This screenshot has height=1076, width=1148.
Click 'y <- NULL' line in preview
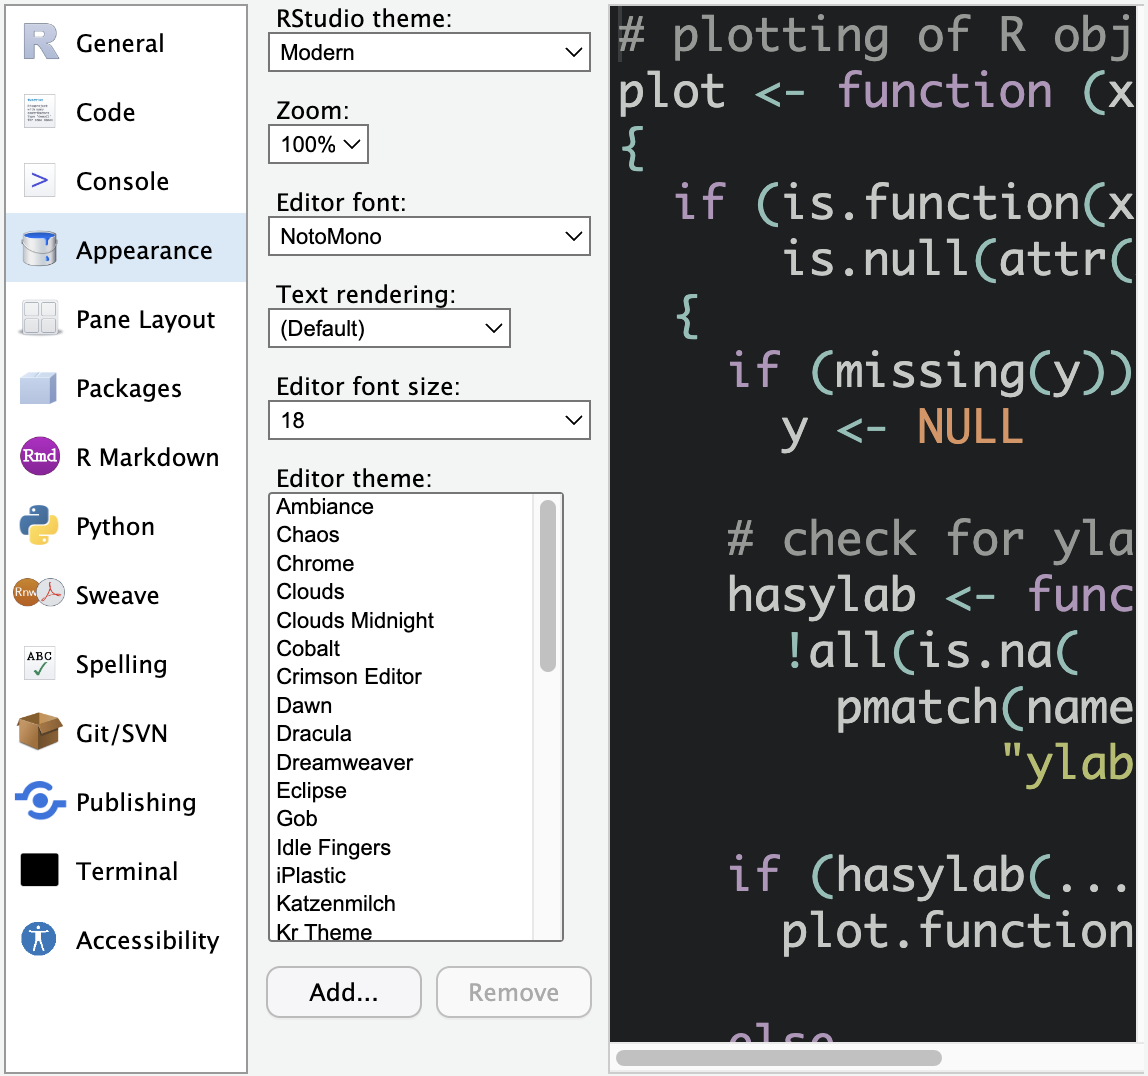901,427
